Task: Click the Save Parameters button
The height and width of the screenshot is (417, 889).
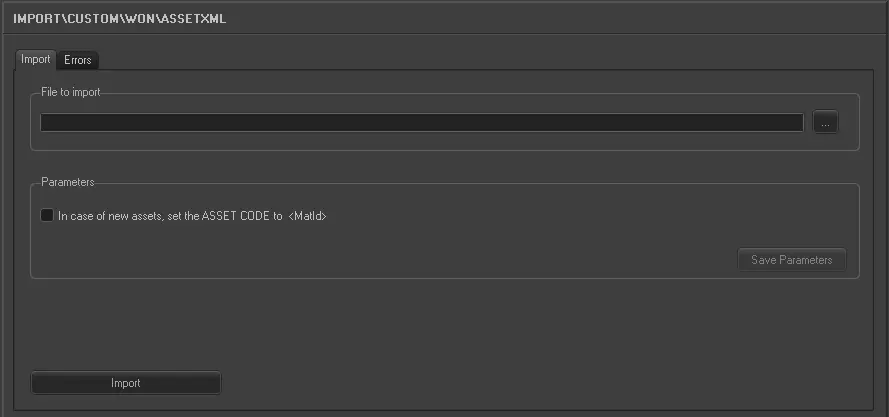Action: [791, 260]
